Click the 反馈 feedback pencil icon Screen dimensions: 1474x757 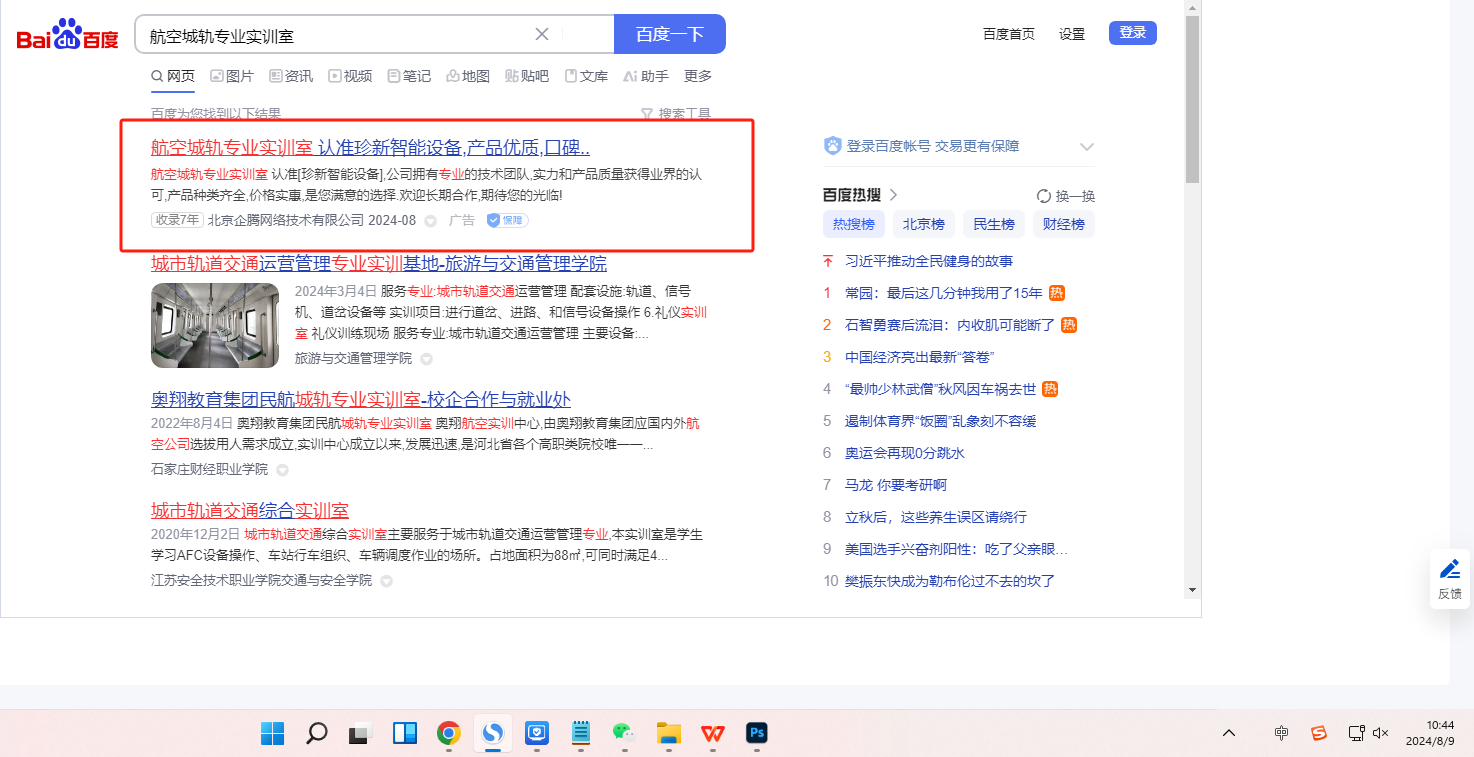point(1450,569)
